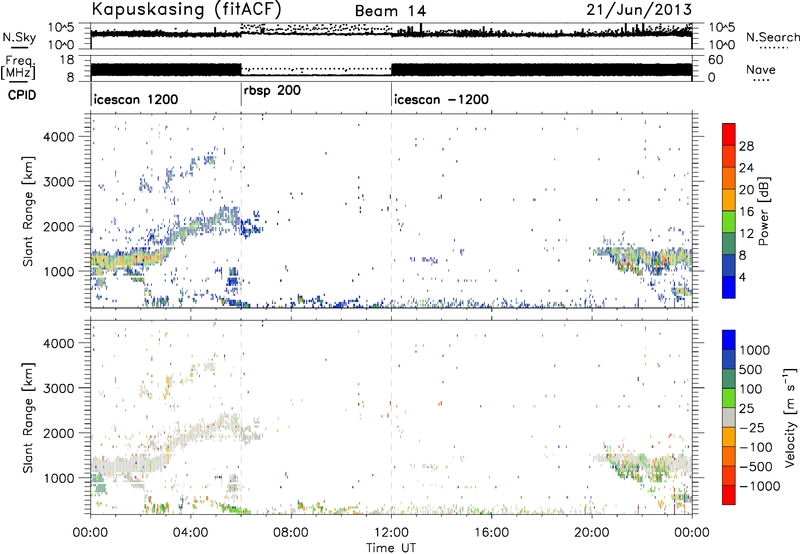Screen dimensions: 800x554
Task: Click the frequency axis value 18
Action: [67, 60]
